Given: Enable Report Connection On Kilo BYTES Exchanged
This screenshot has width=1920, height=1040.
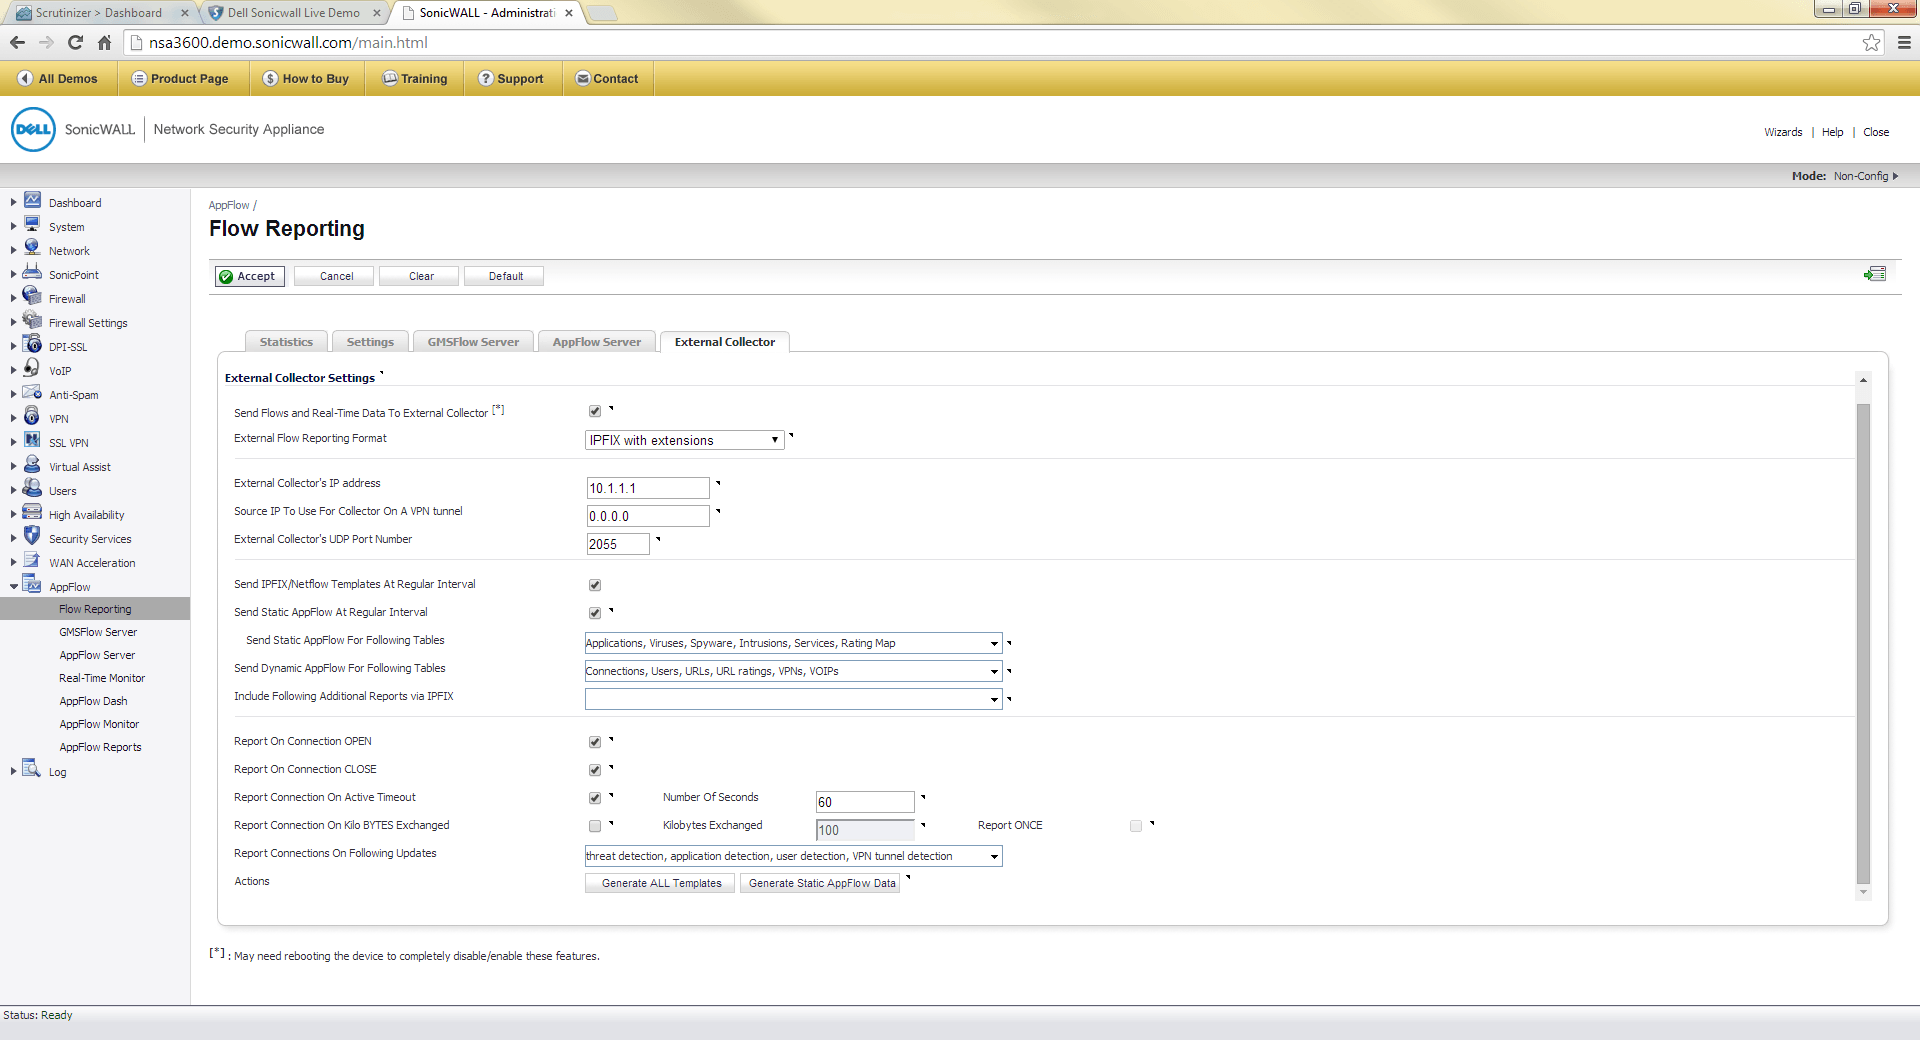Looking at the screenshot, I should pos(595,826).
